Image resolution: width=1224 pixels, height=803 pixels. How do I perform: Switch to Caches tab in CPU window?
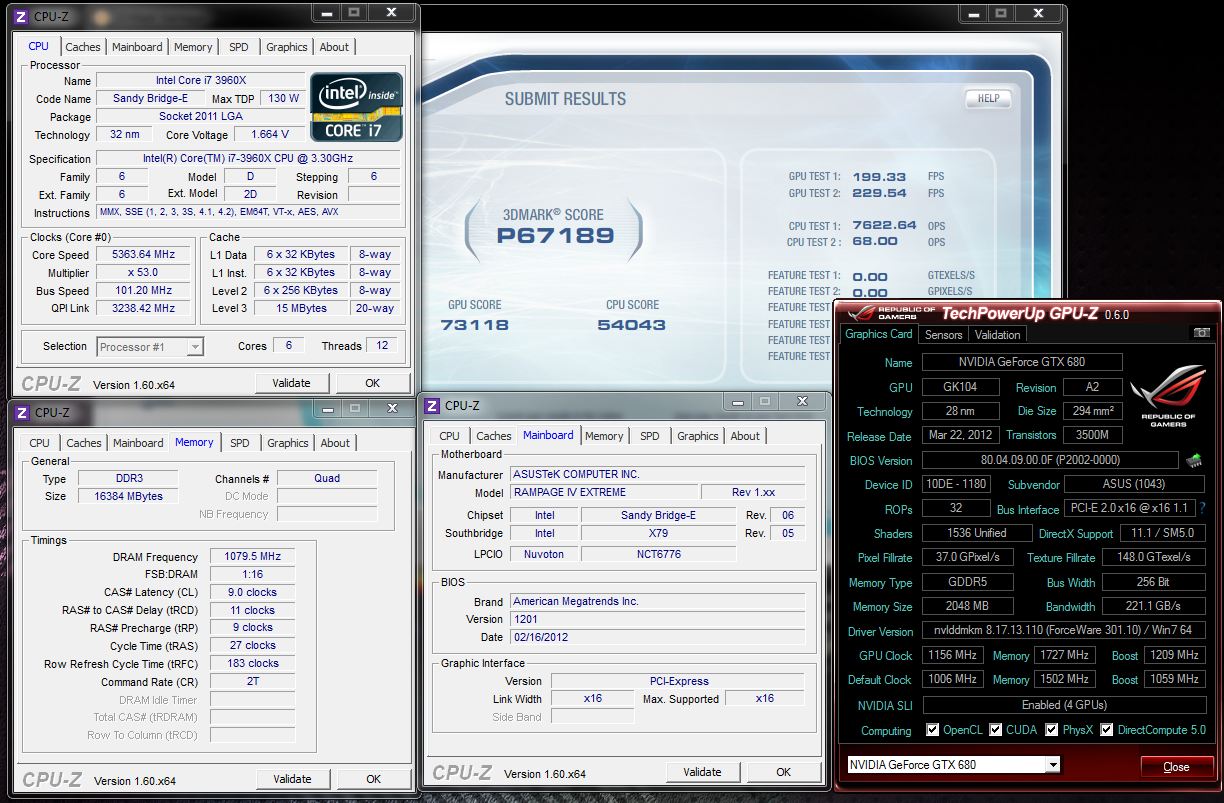point(83,47)
